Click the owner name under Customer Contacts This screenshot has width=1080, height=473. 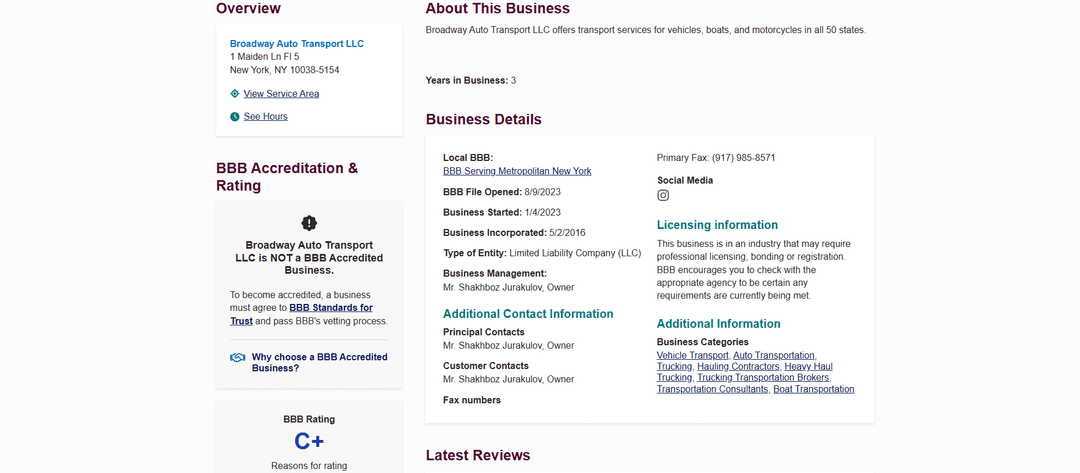point(508,379)
